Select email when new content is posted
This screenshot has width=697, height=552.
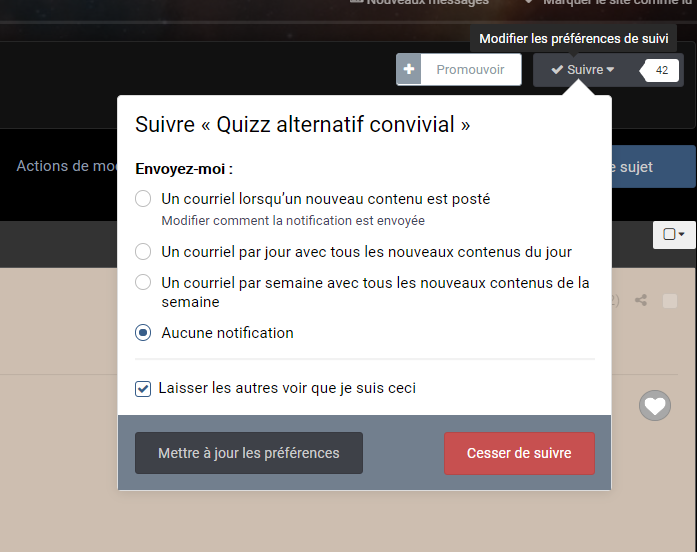[143, 199]
